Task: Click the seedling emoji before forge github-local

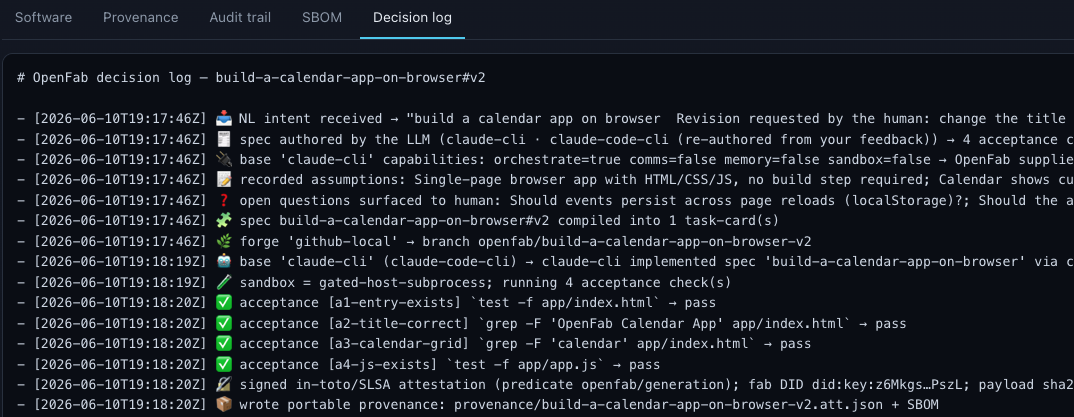Action: 223,242
